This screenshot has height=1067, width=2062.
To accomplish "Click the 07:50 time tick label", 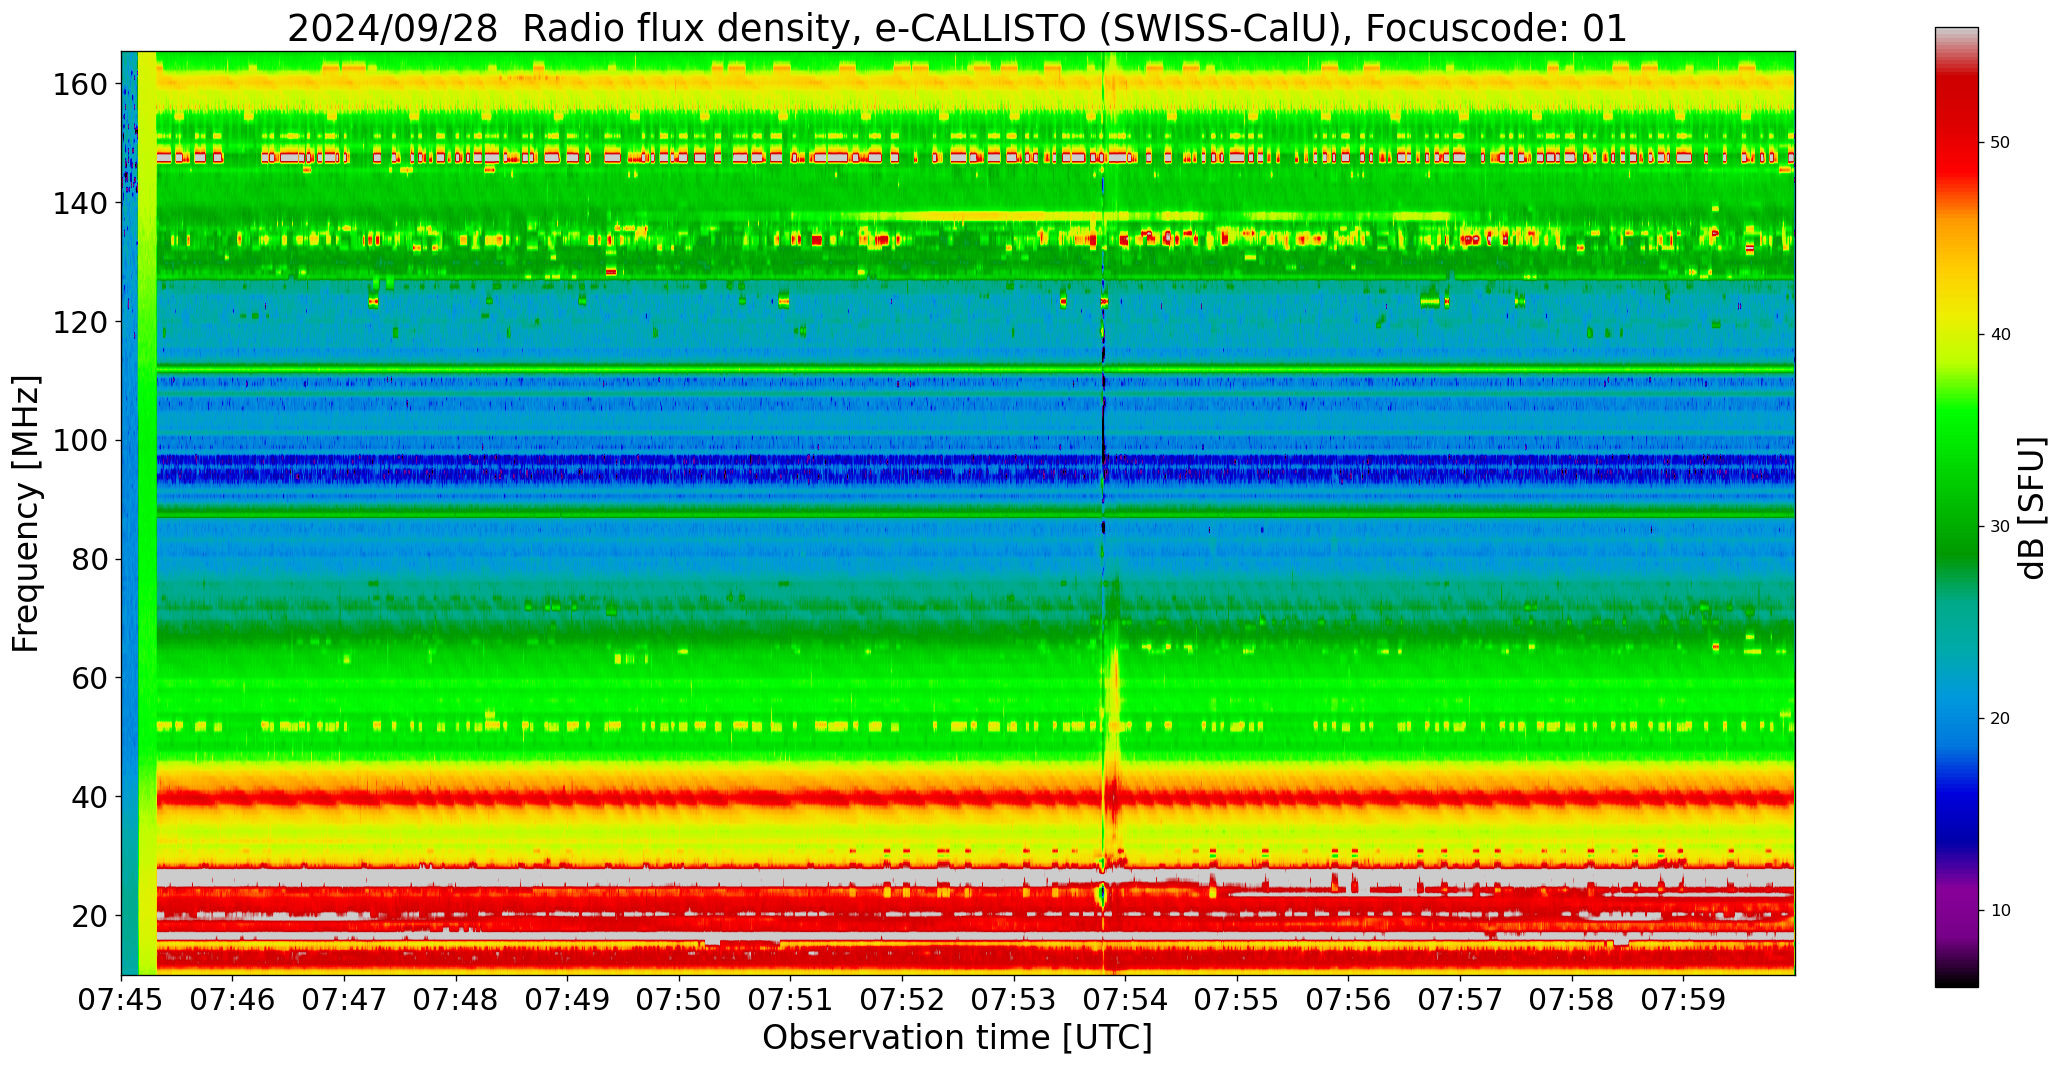I will coord(680,999).
